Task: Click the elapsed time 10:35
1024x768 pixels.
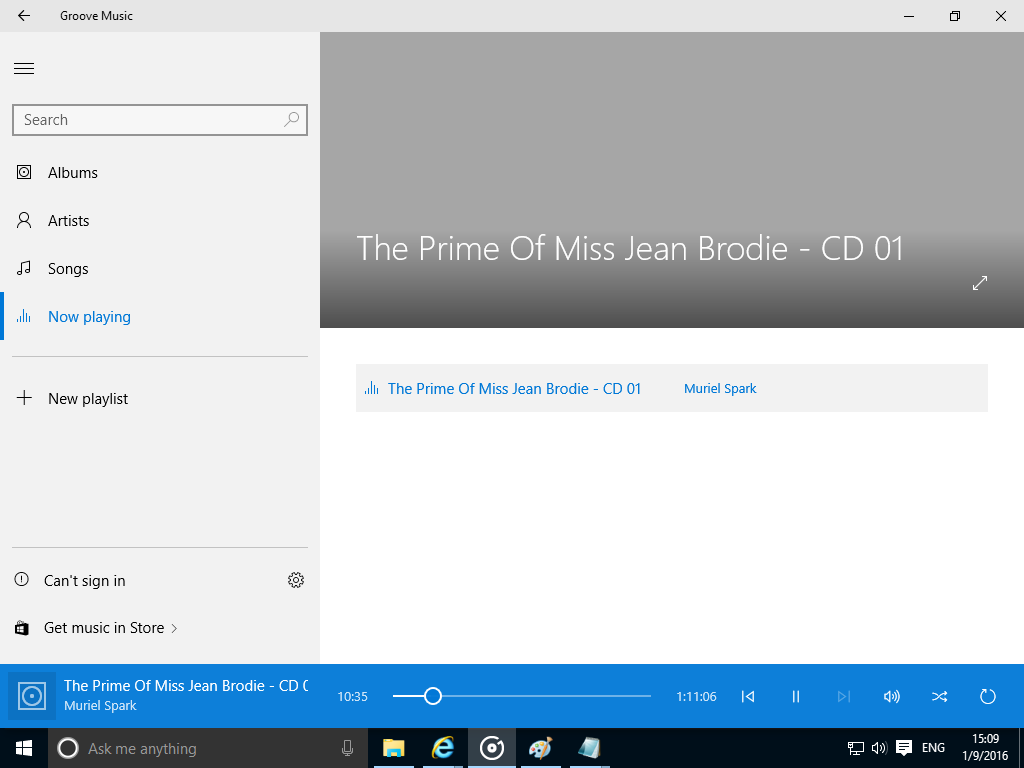Action: click(353, 697)
